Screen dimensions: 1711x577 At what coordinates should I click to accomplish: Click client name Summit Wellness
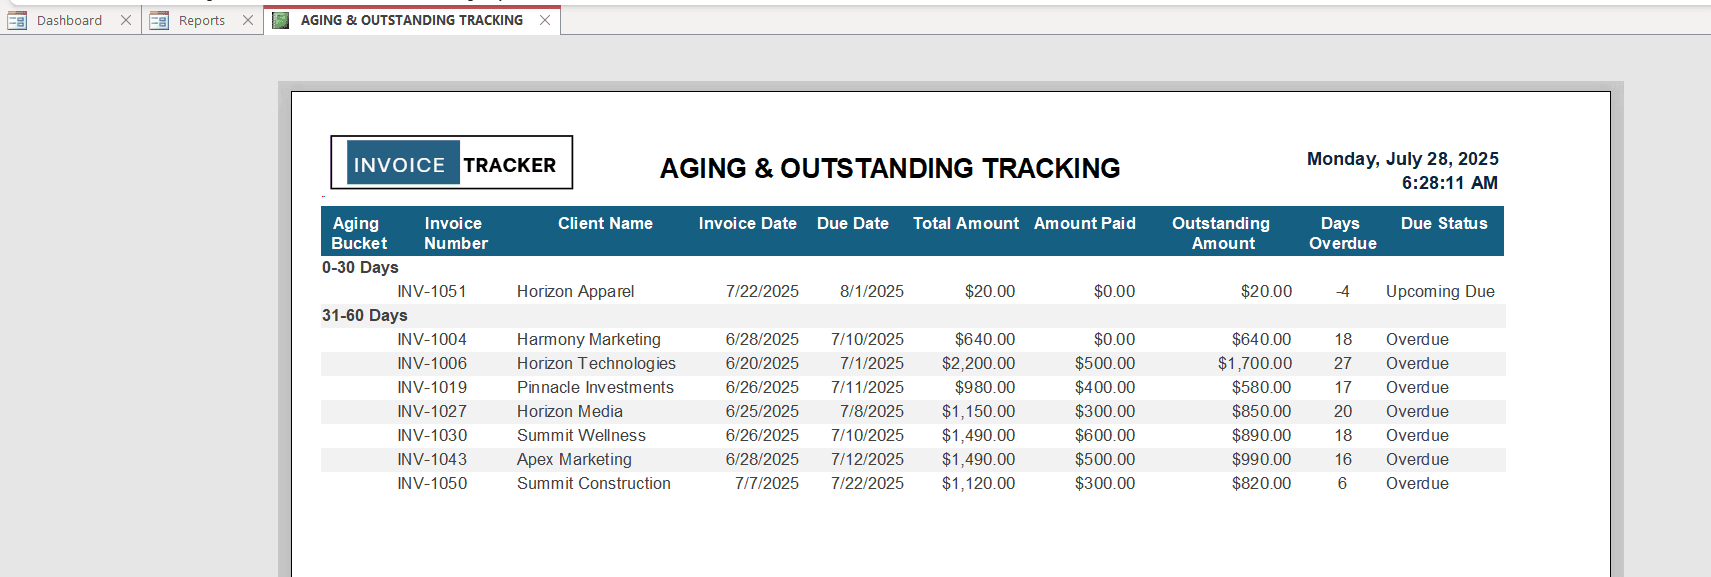[x=581, y=435]
